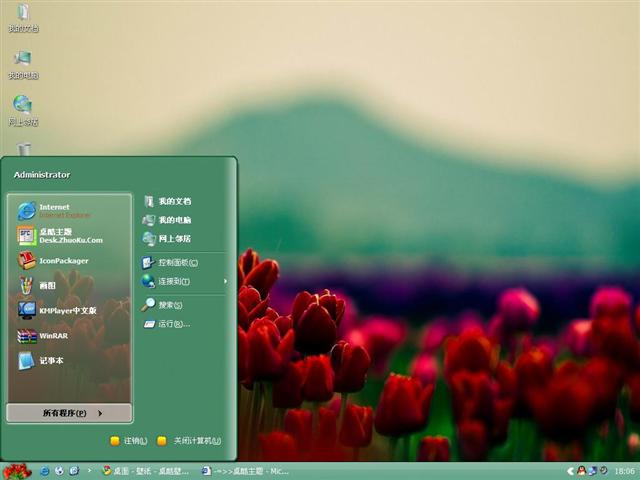Expand hidden Quick Launch items chevron

[89, 471]
